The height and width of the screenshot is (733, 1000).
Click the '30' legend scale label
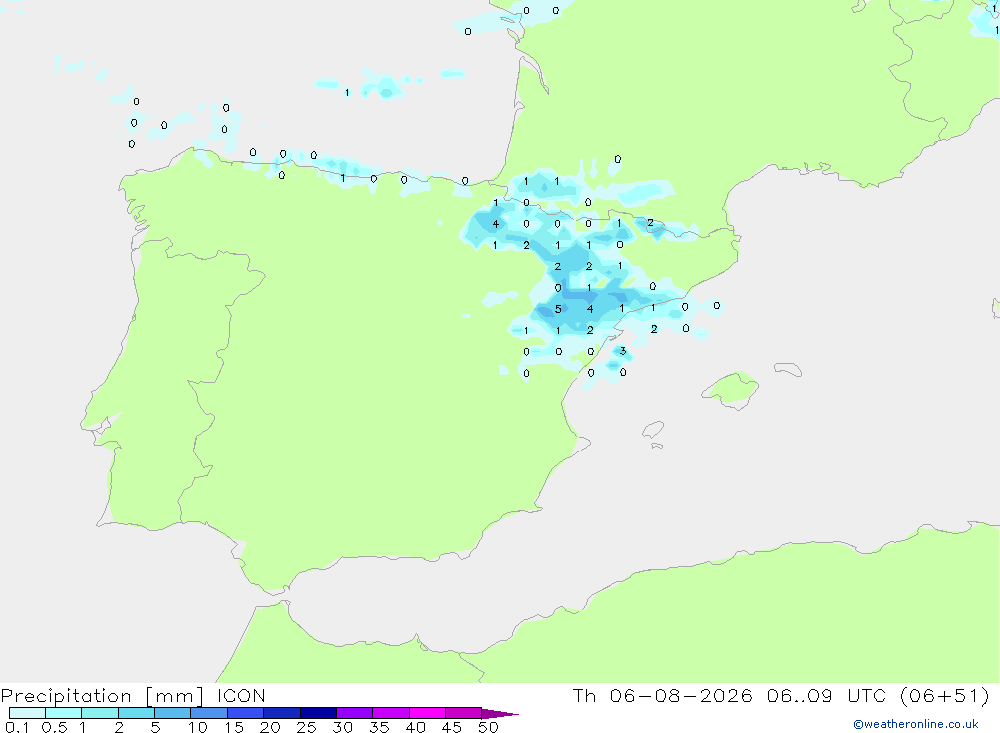(342, 727)
